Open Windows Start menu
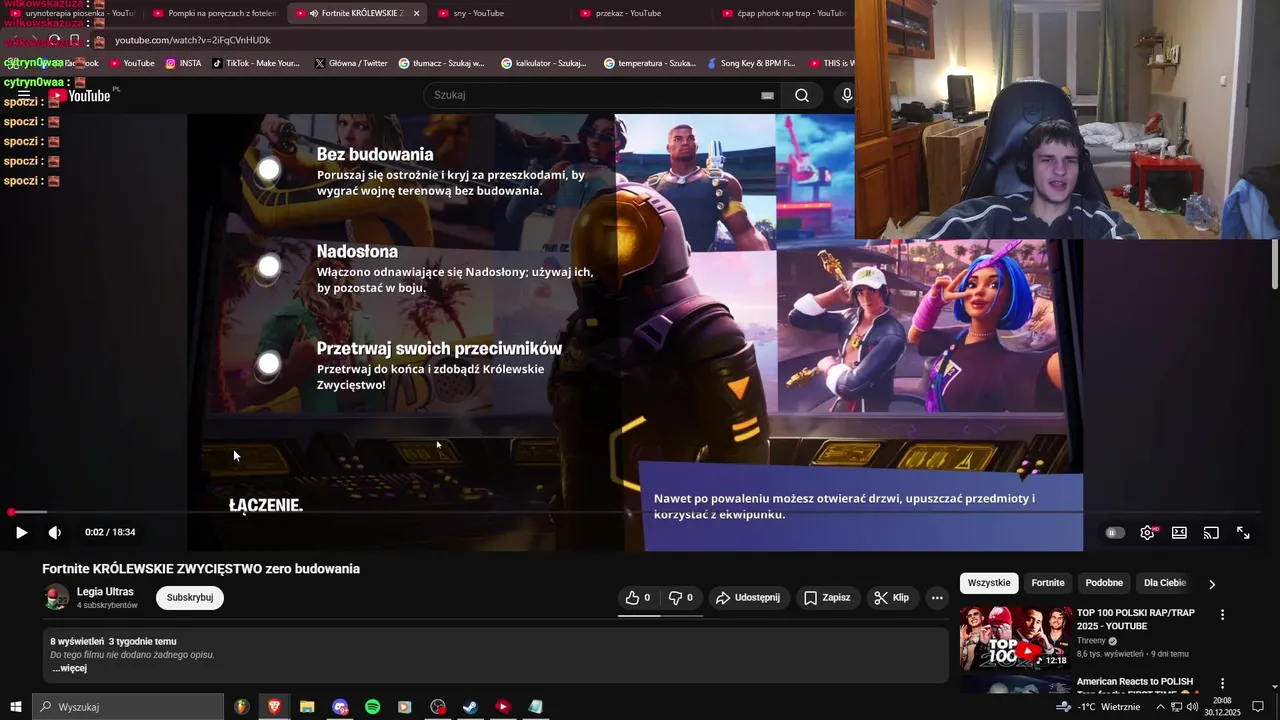This screenshot has height=720, width=1280. (x=16, y=707)
